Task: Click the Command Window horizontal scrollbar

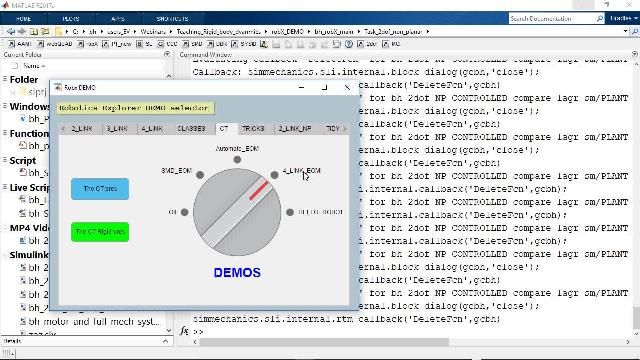Action: [x=324, y=342]
